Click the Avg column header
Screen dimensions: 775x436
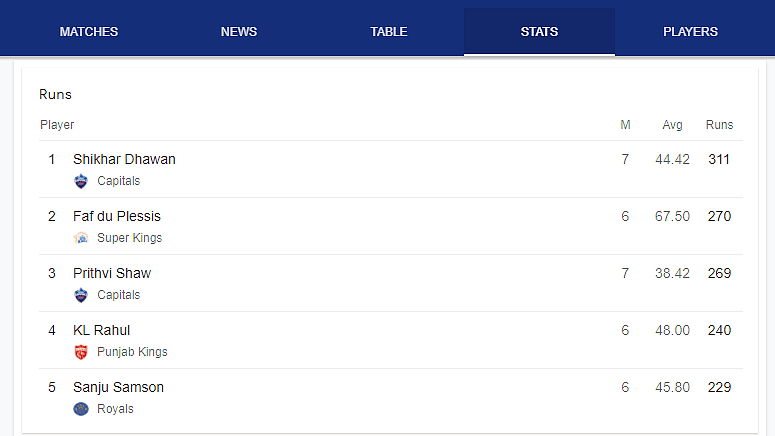[672, 125]
